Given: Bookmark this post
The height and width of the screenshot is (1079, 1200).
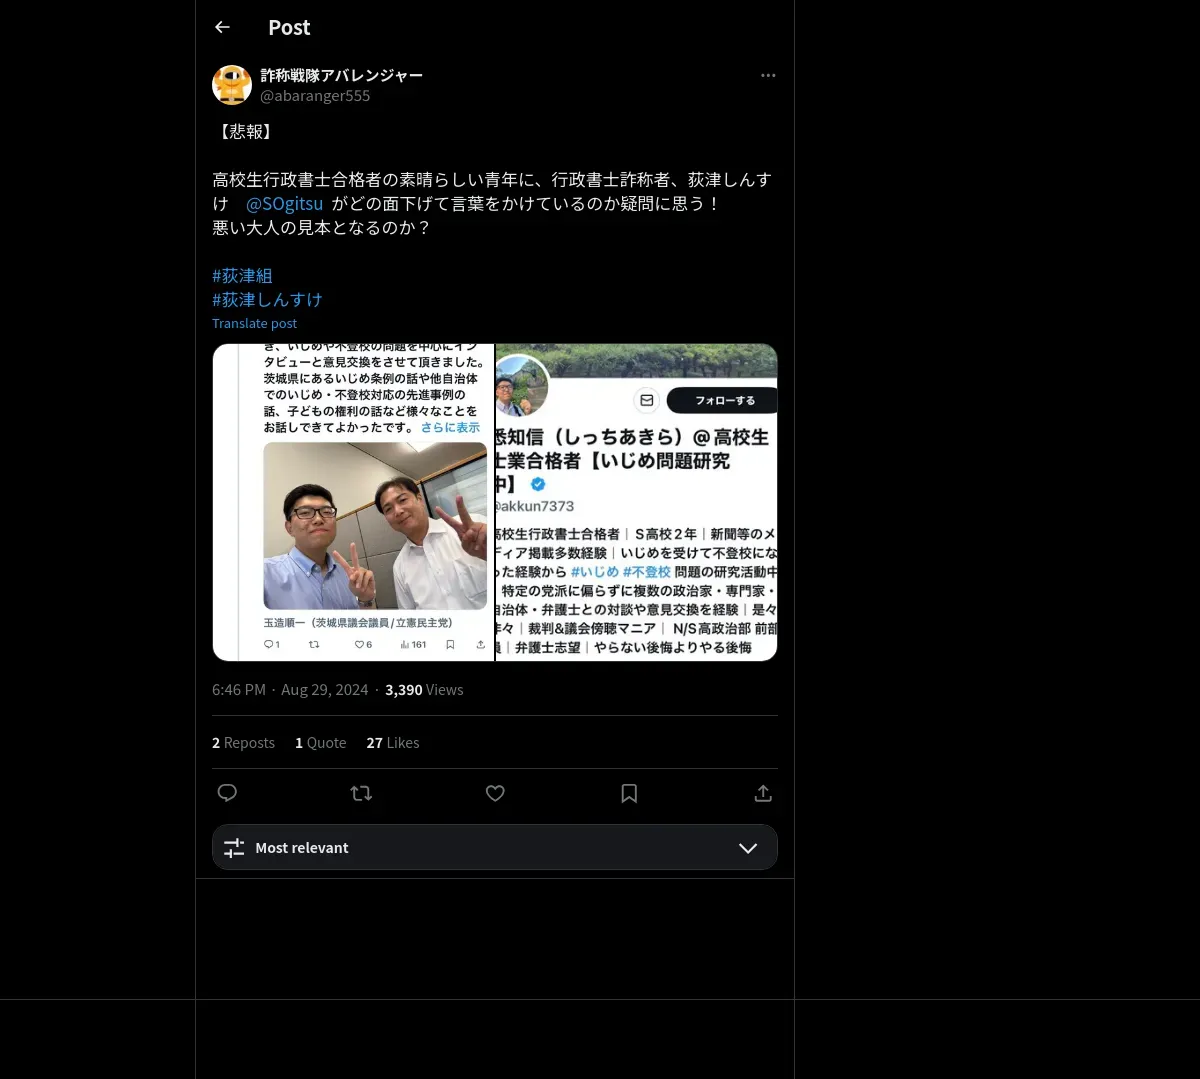Looking at the screenshot, I should pos(629,793).
